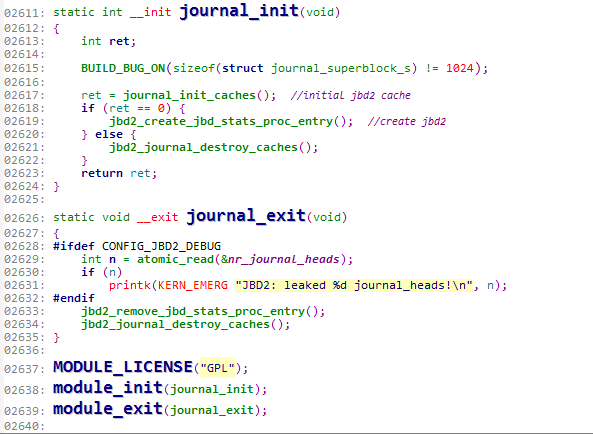Click the closing brace on line 02635
This screenshot has width=593, height=434.
point(56,337)
